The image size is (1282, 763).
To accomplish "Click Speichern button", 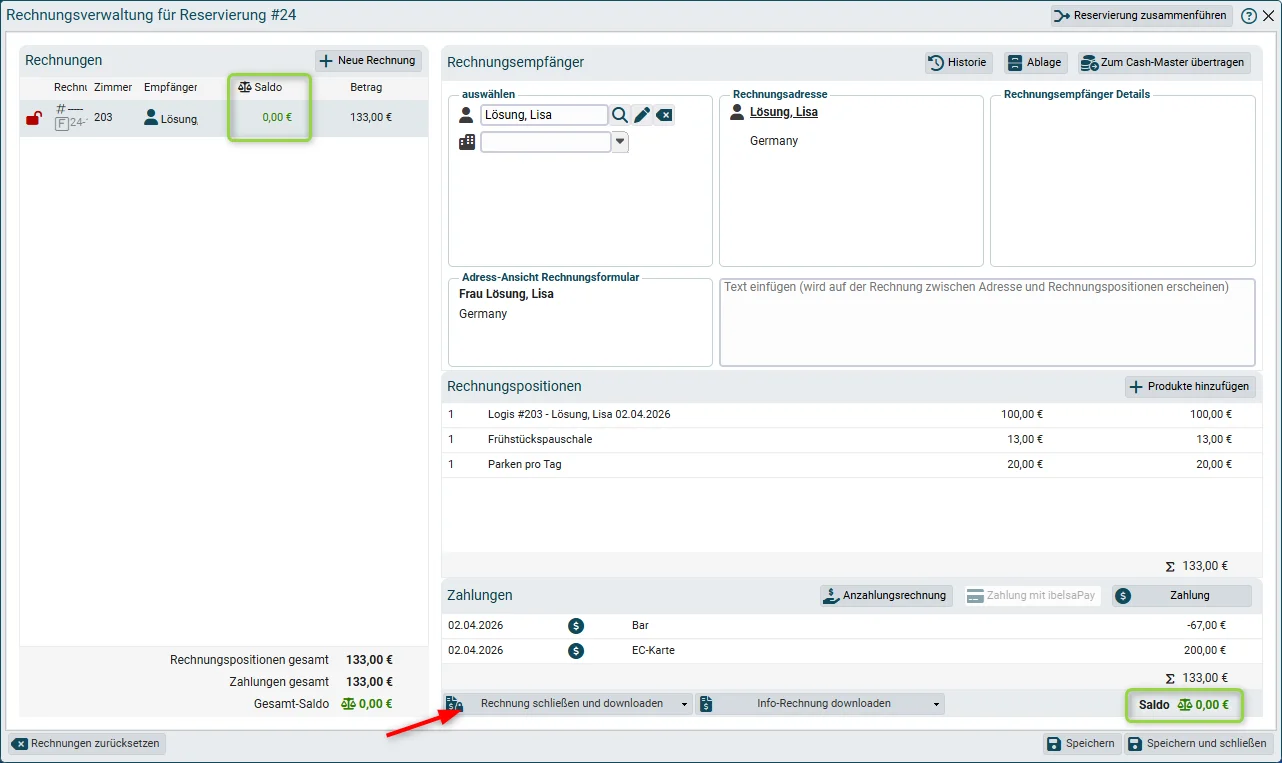I will (1081, 743).
